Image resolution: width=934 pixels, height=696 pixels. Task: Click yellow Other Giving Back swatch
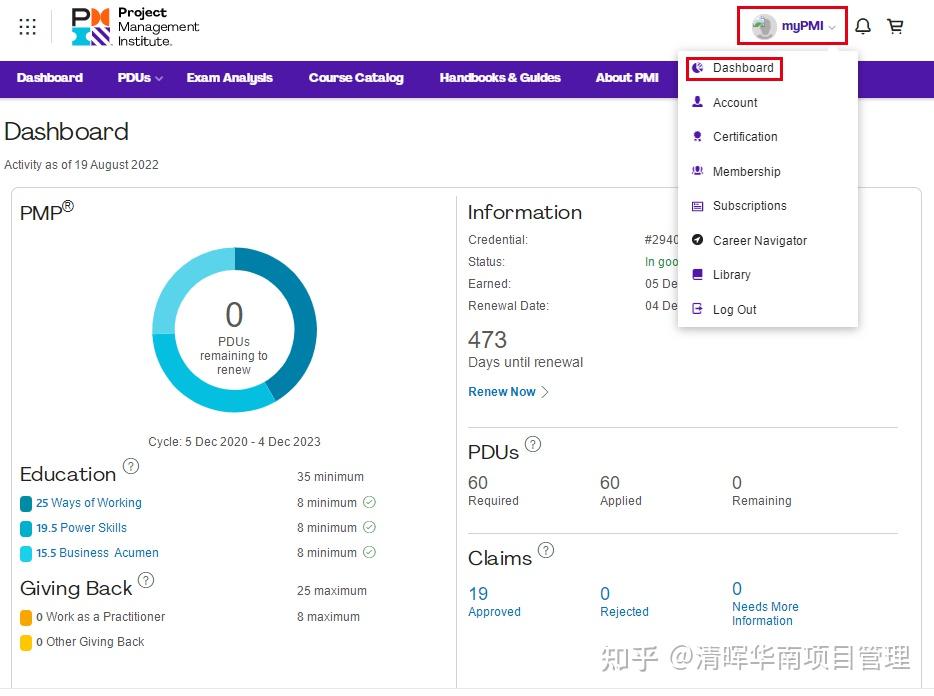(x=26, y=642)
